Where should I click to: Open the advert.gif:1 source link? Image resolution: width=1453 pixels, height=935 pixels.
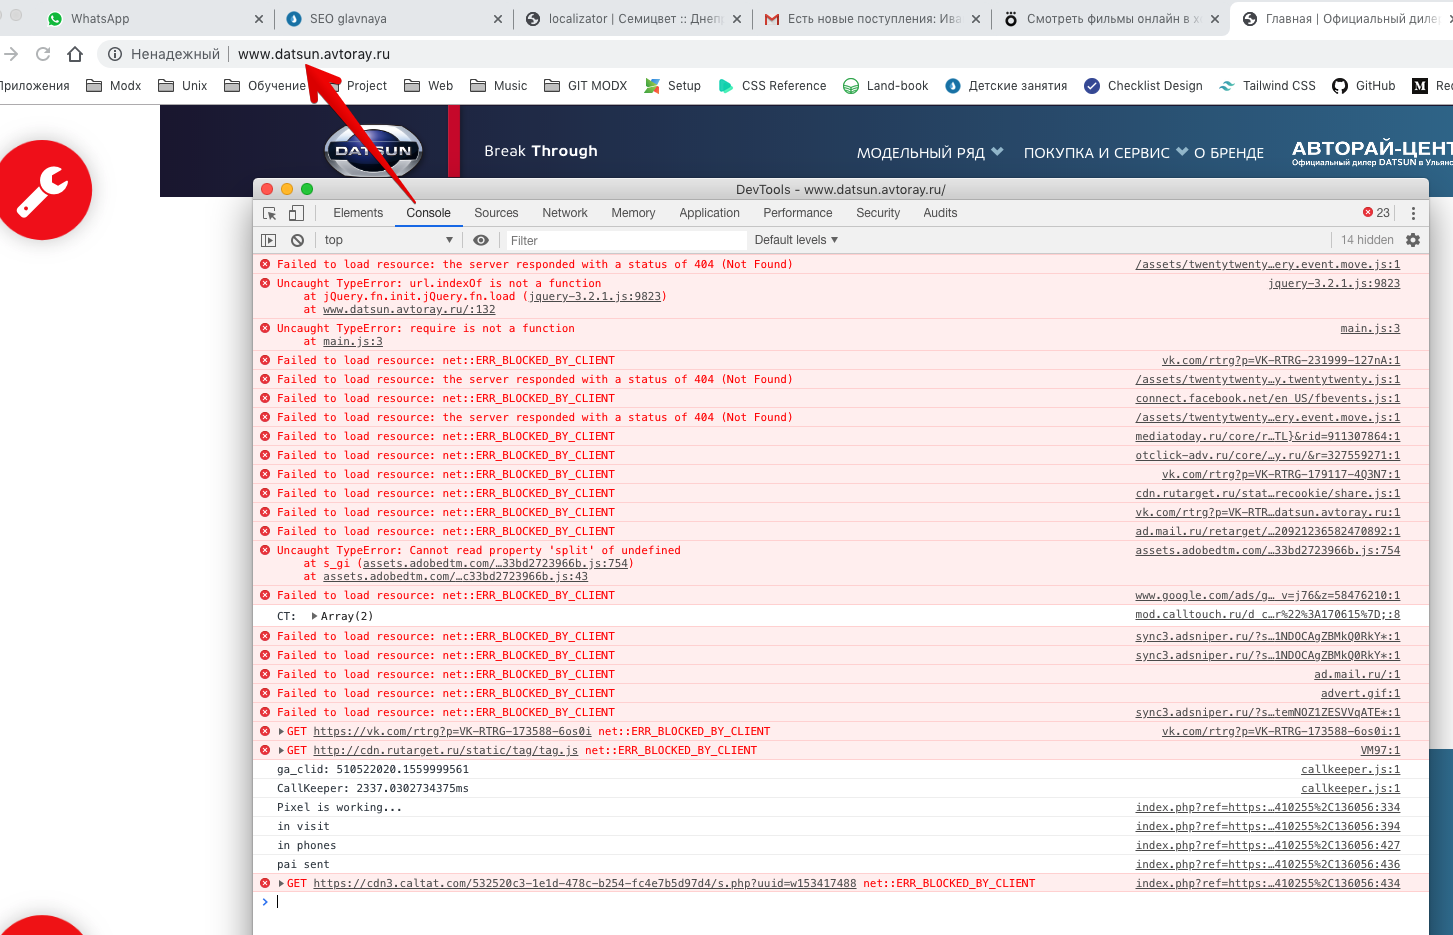pos(1360,694)
